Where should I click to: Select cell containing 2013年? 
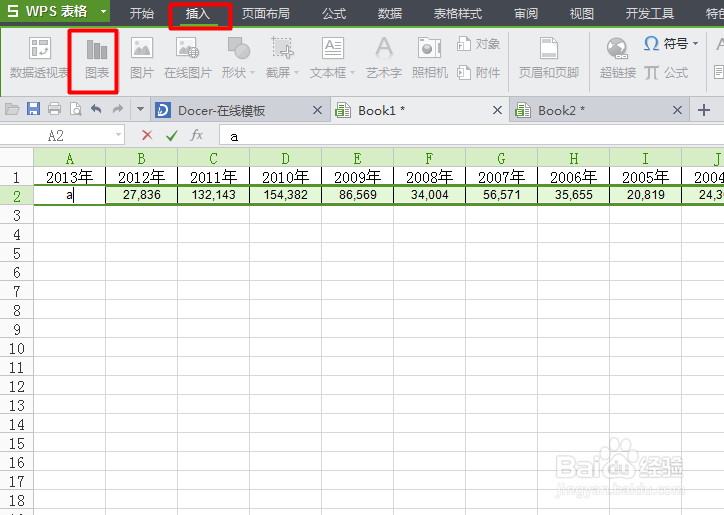coord(70,176)
